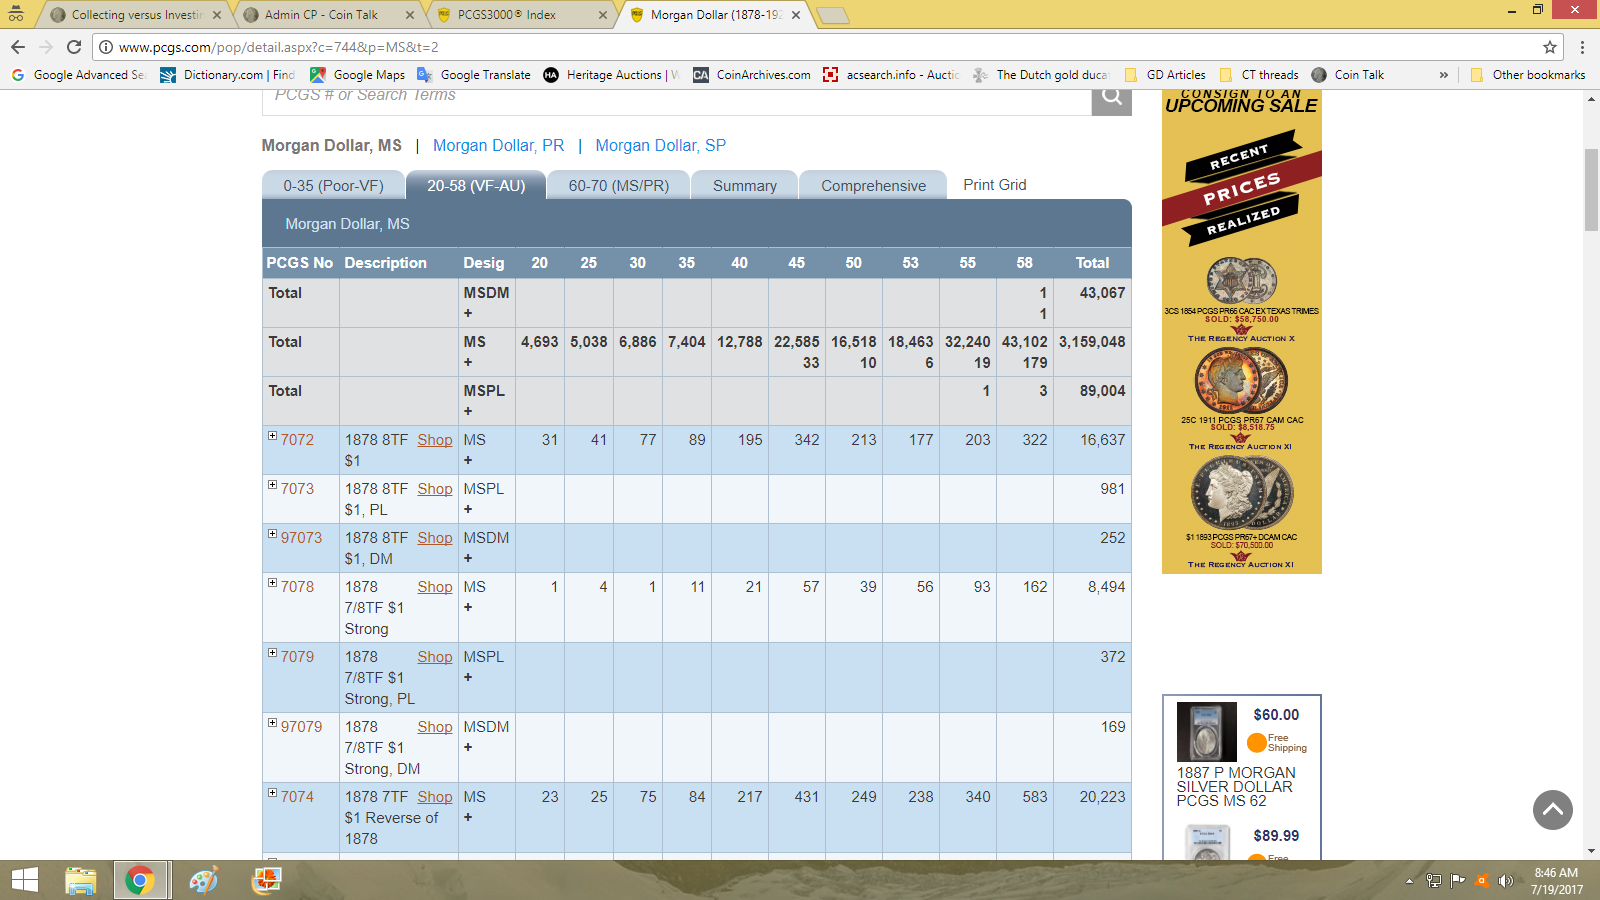
Task: Select the 20-58 (VF-AU) tab
Action: pyautogui.click(x=476, y=185)
